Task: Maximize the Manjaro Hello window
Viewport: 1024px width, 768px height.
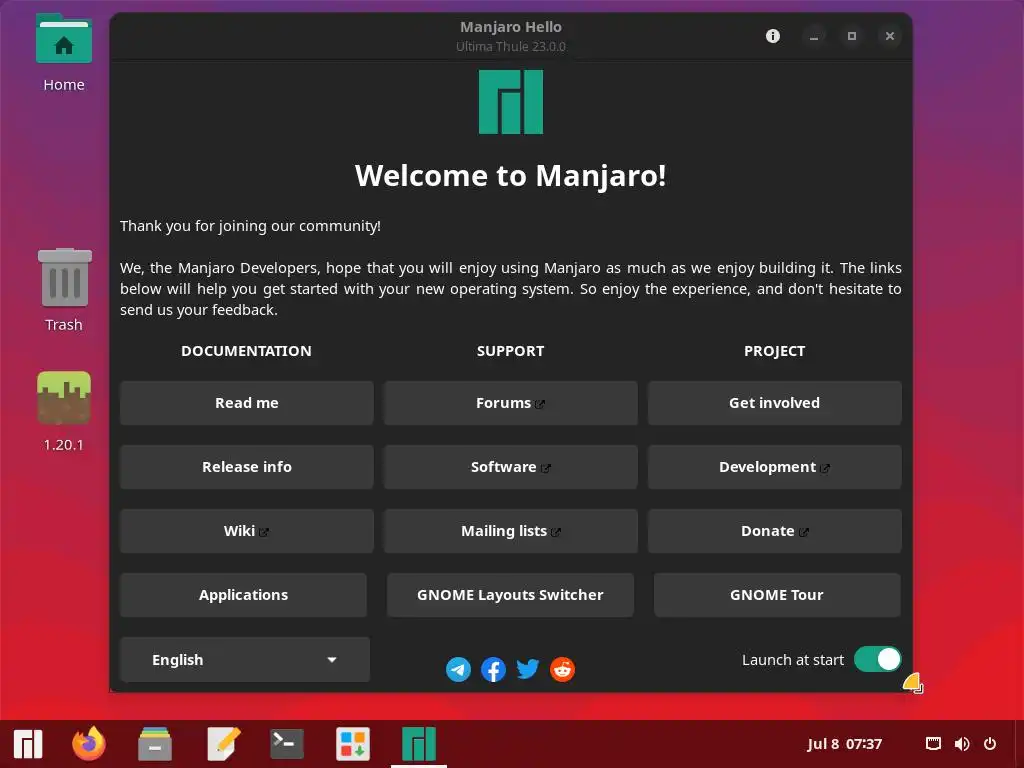Action: [852, 36]
